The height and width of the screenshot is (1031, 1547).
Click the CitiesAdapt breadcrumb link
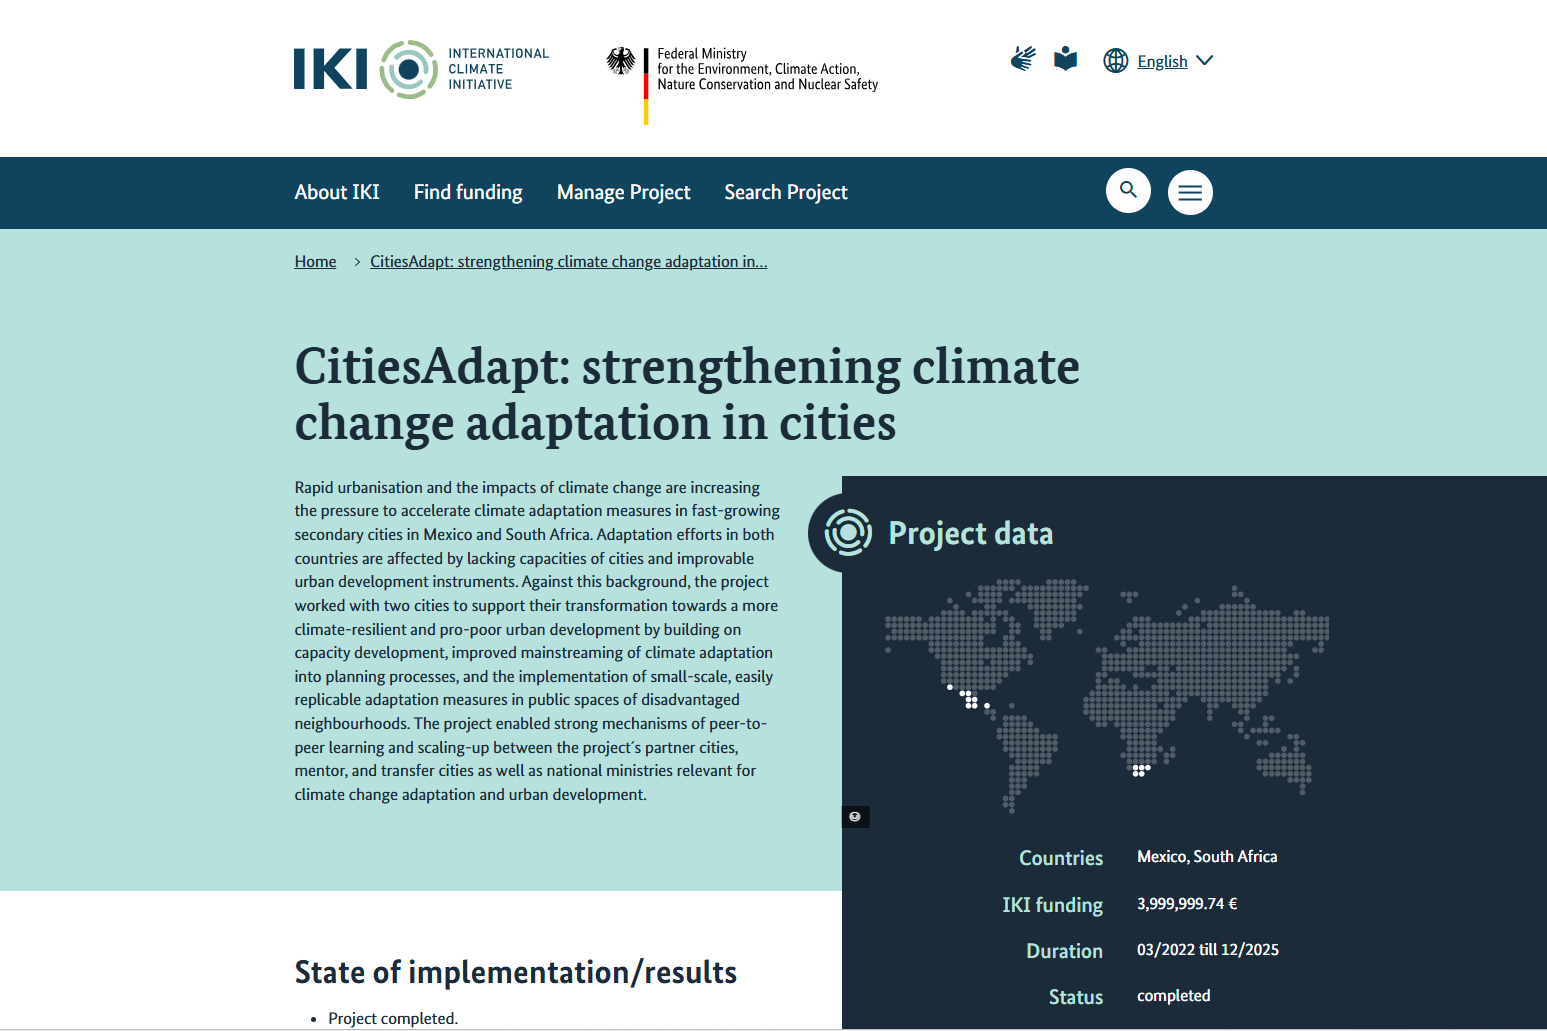[569, 261]
